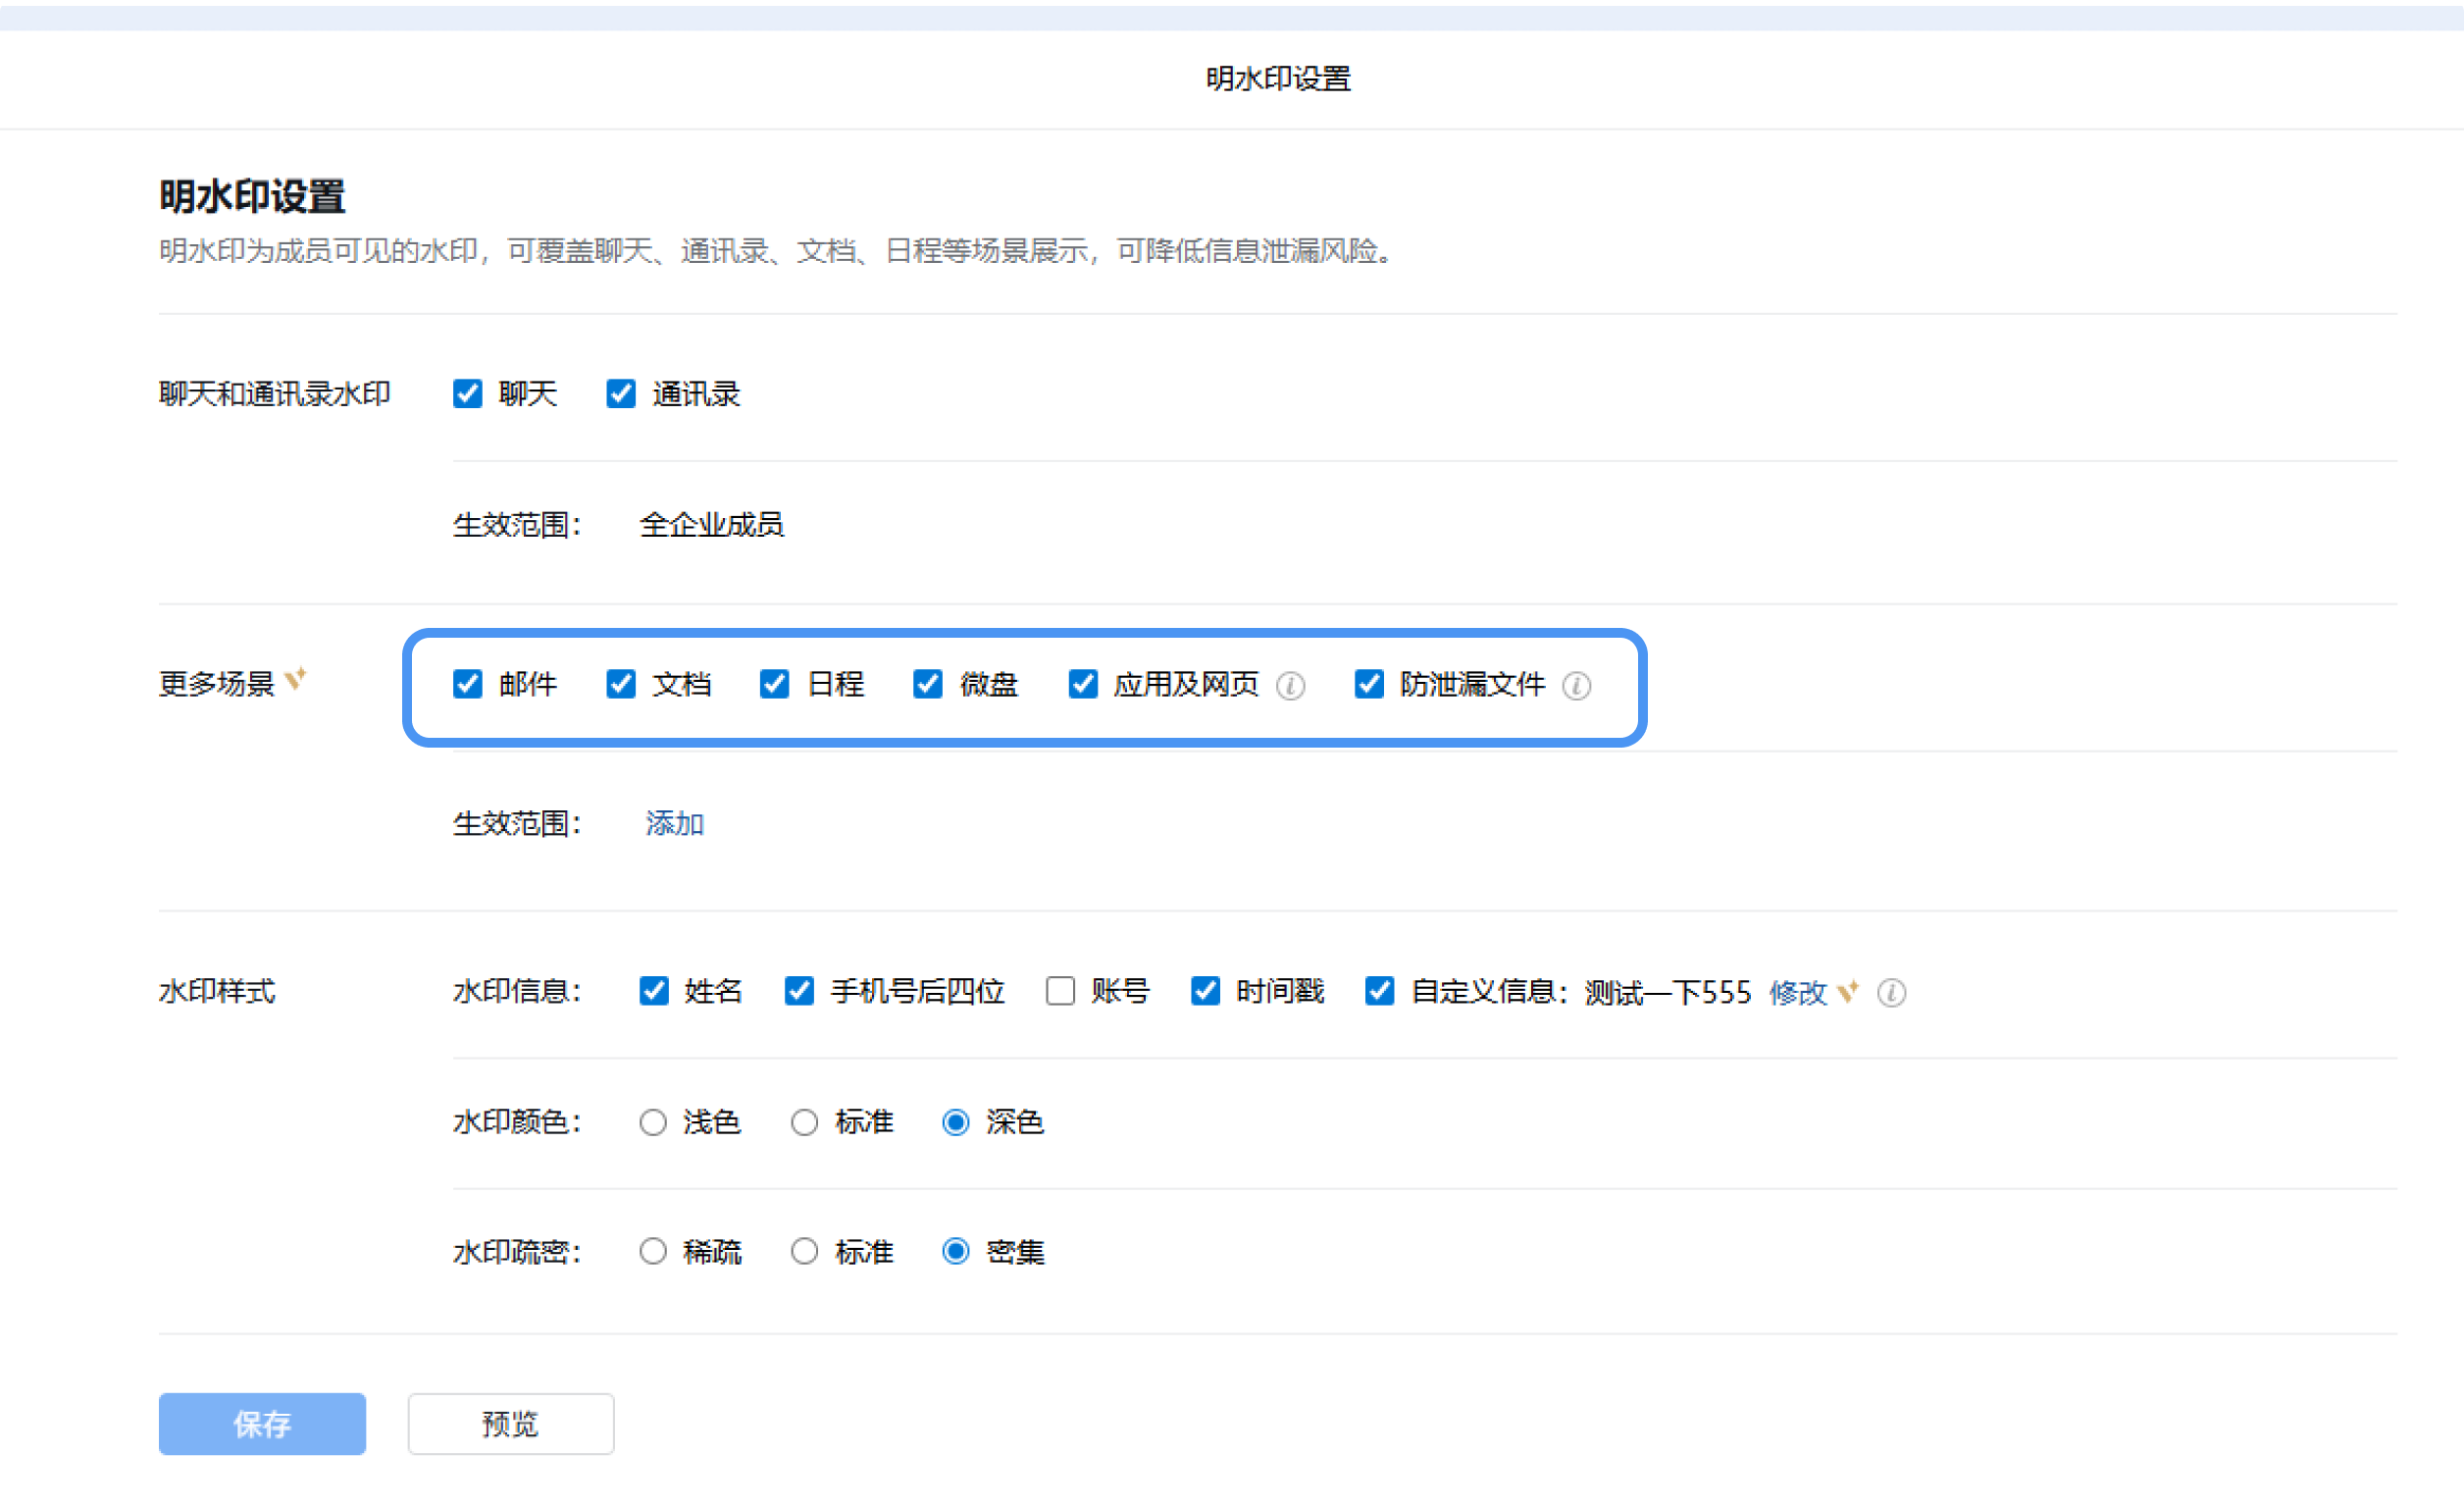Click the 预览 button
The image size is (2464, 1507).
[x=511, y=1424]
